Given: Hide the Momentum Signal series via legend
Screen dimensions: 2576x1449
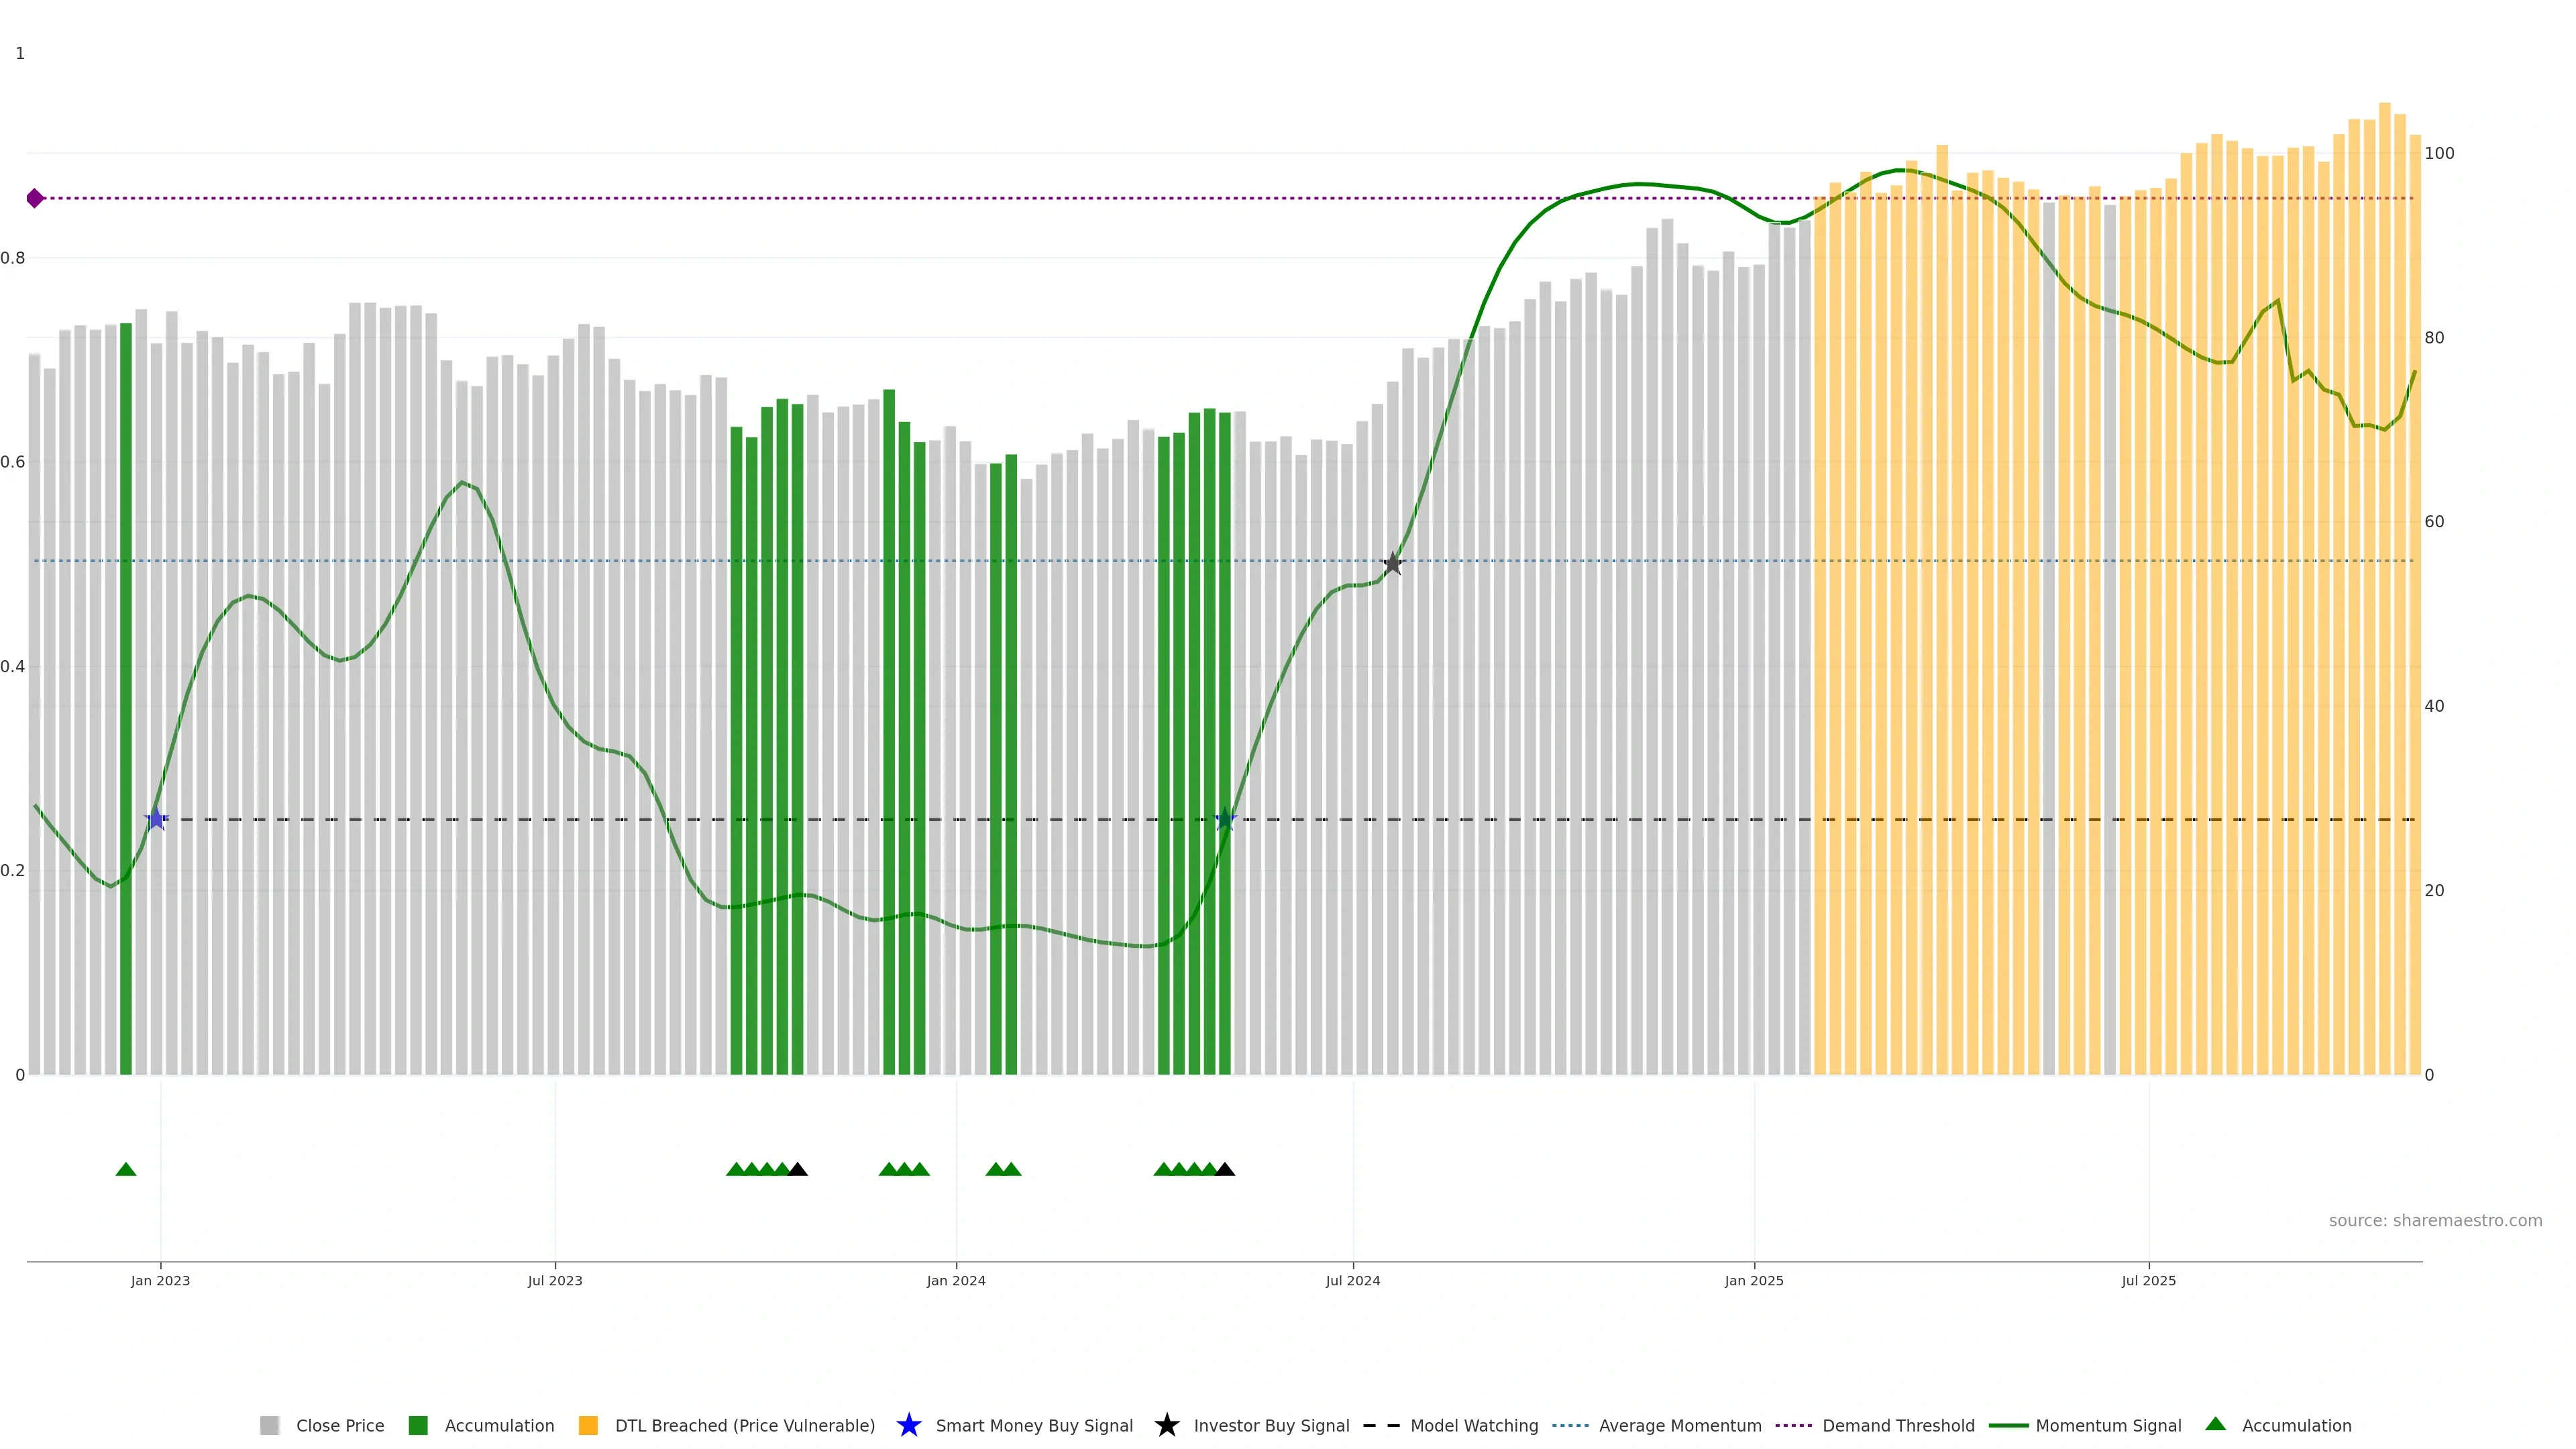Looking at the screenshot, I should click(2108, 1425).
